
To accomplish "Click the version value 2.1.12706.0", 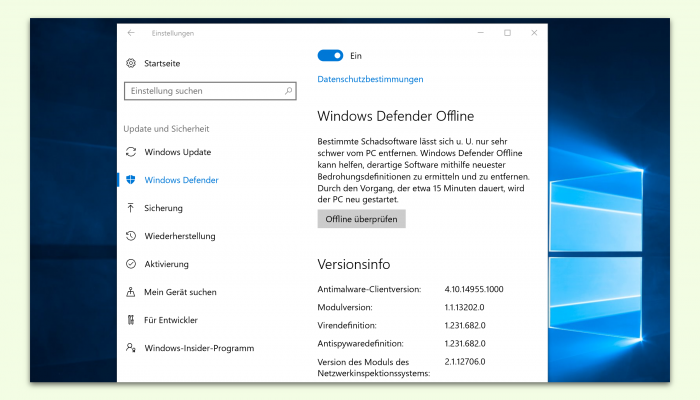I will (465, 362).
